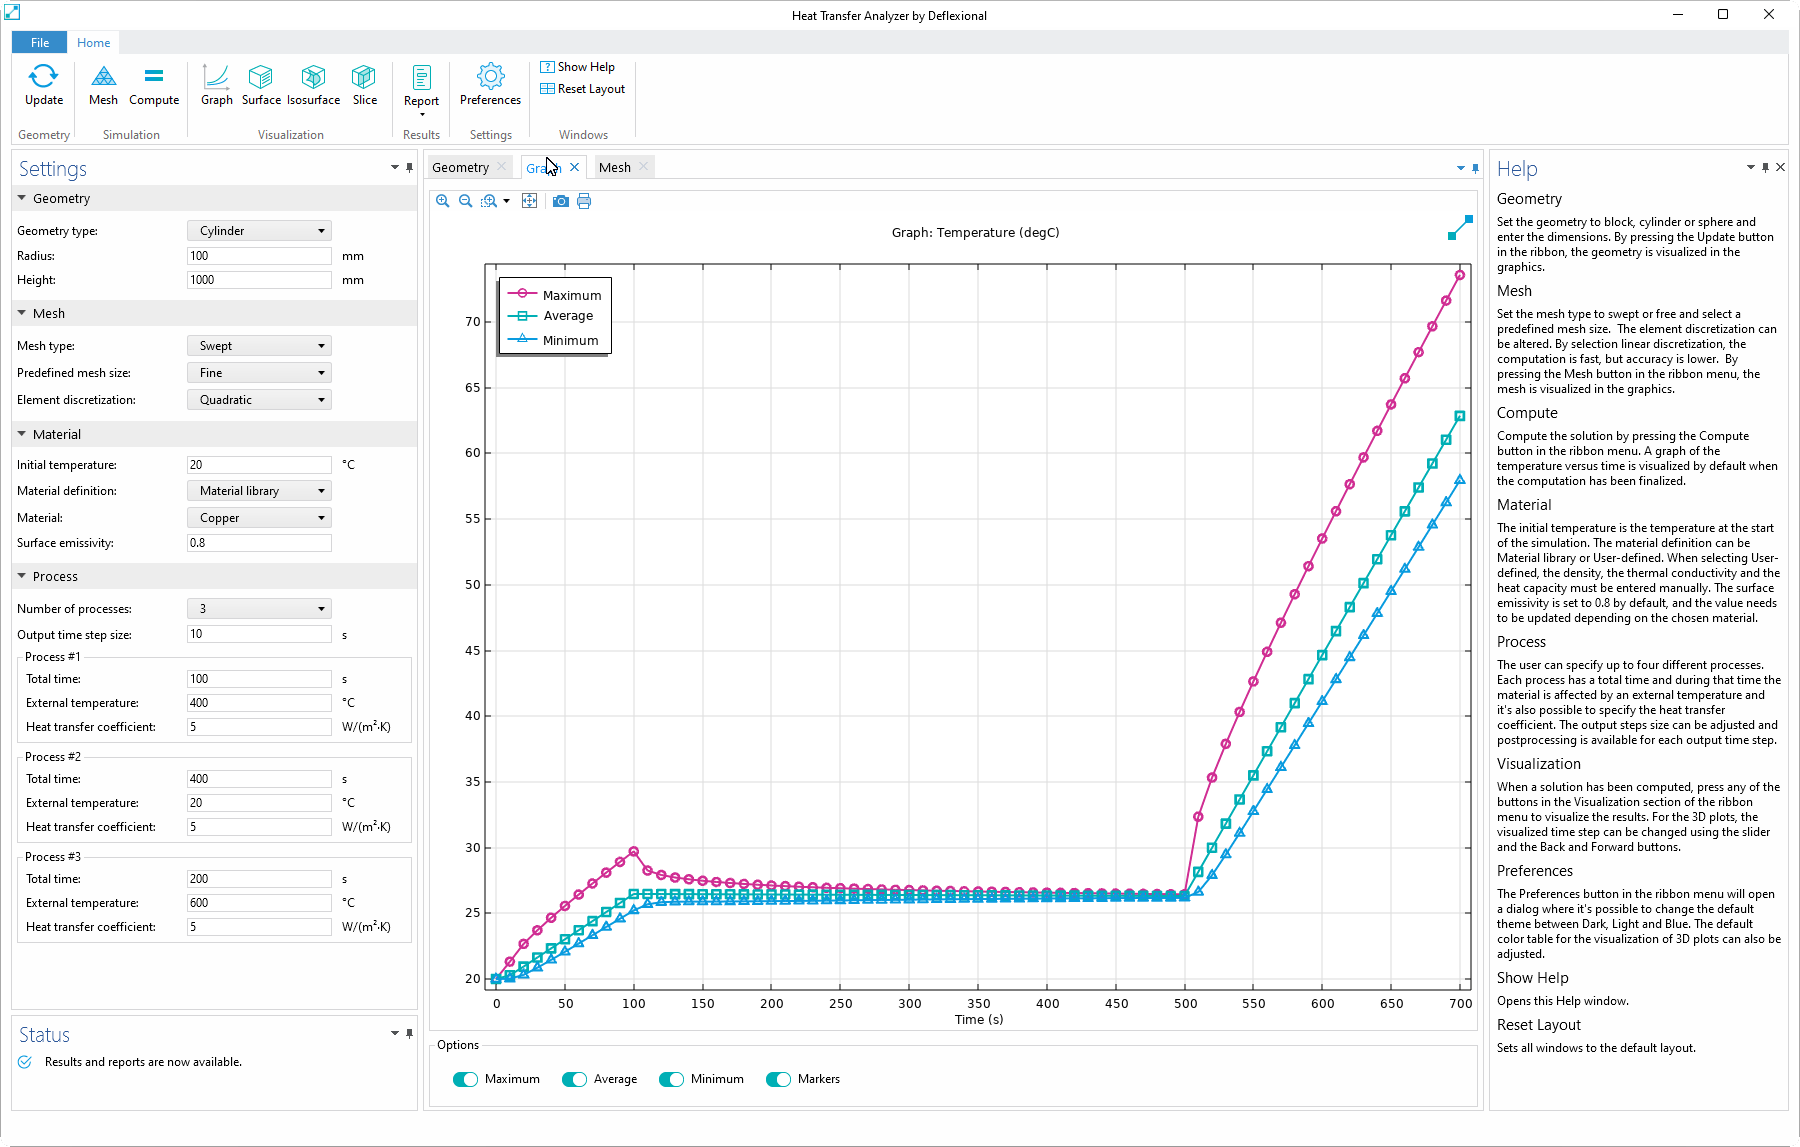Image resolution: width=1800 pixels, height=1147 pixels.
Task: Select the Home ribbon tab
Action: (x=94, y=42)
